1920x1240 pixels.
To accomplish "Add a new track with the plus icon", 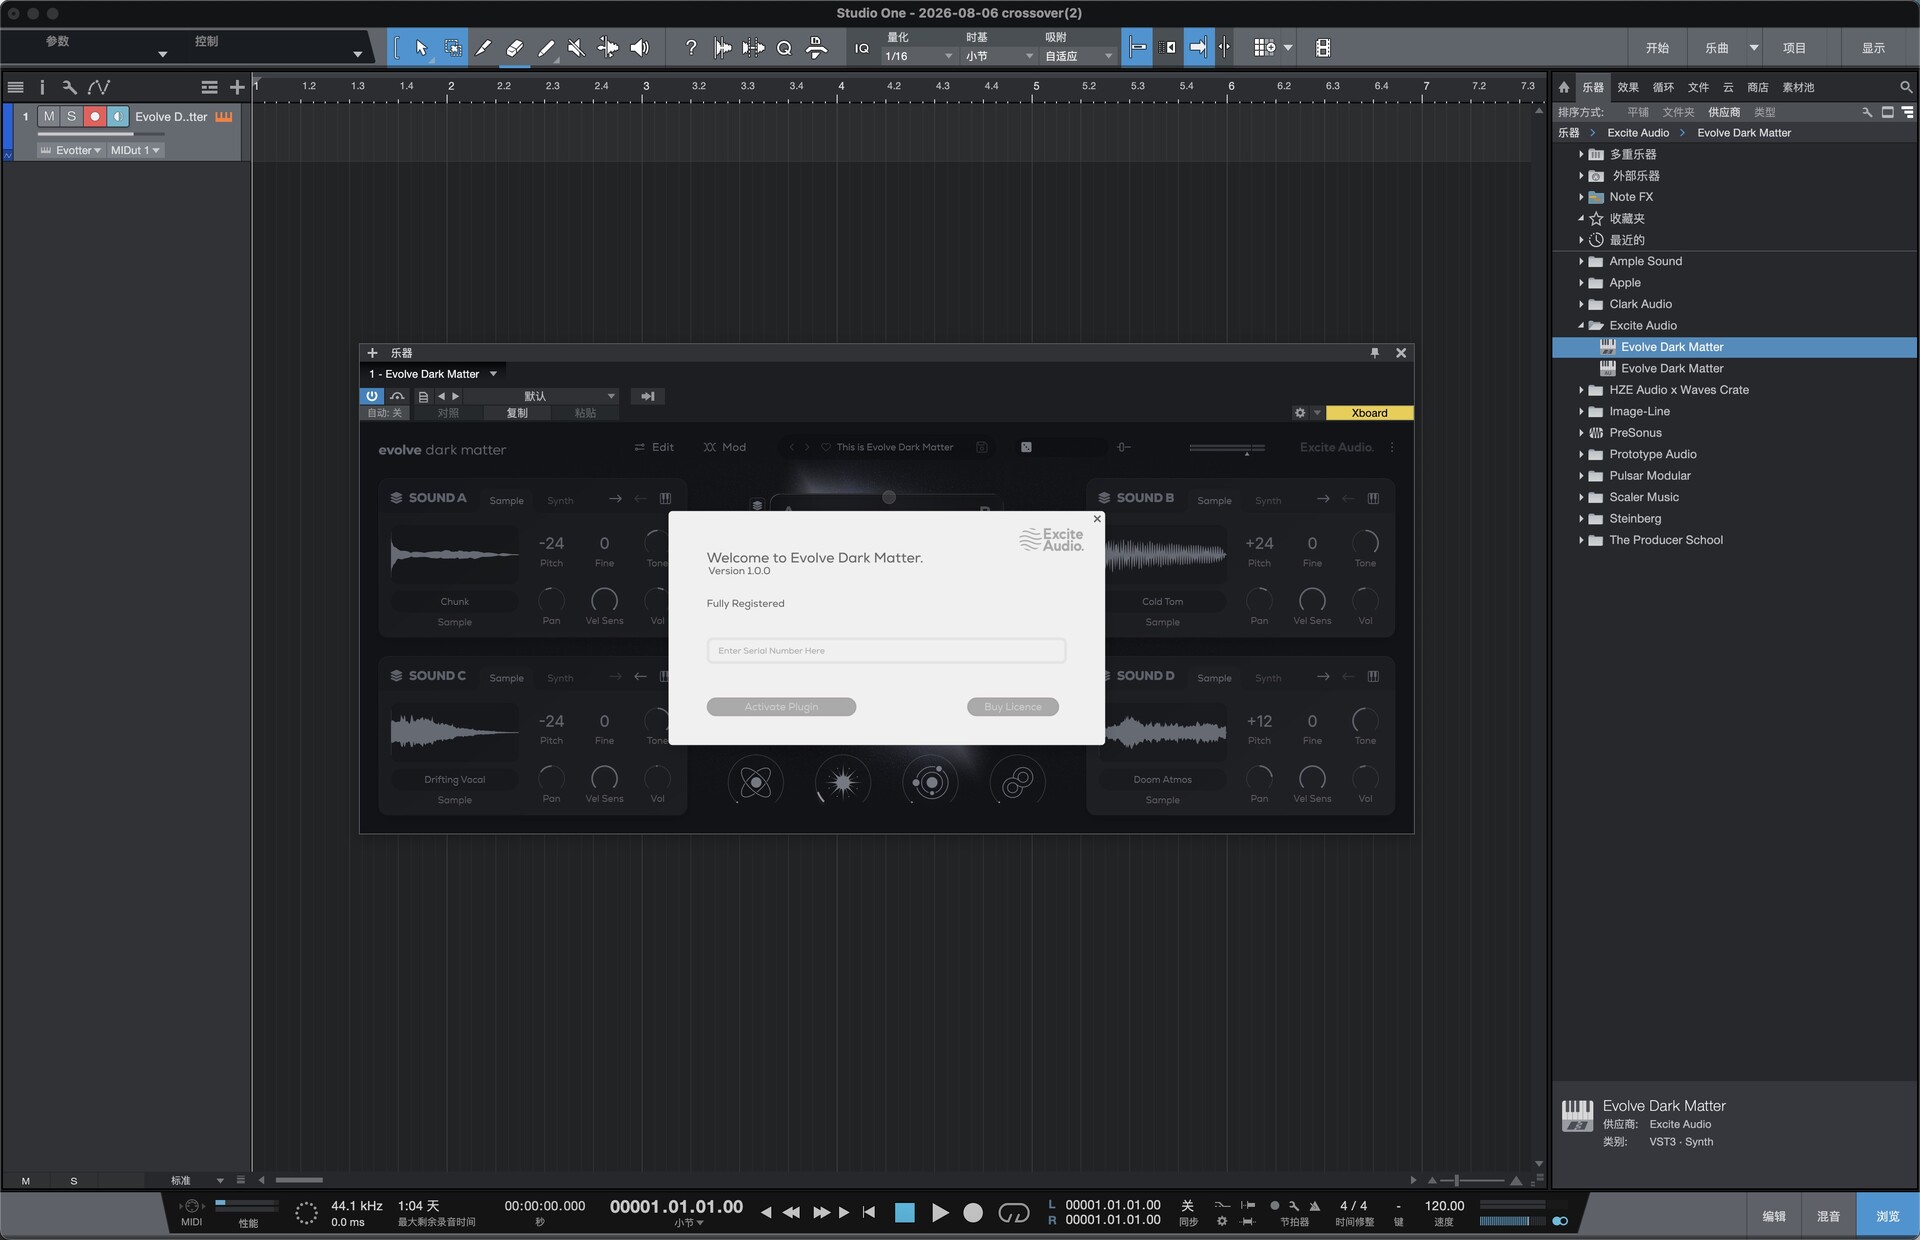I will coord(237,87).
